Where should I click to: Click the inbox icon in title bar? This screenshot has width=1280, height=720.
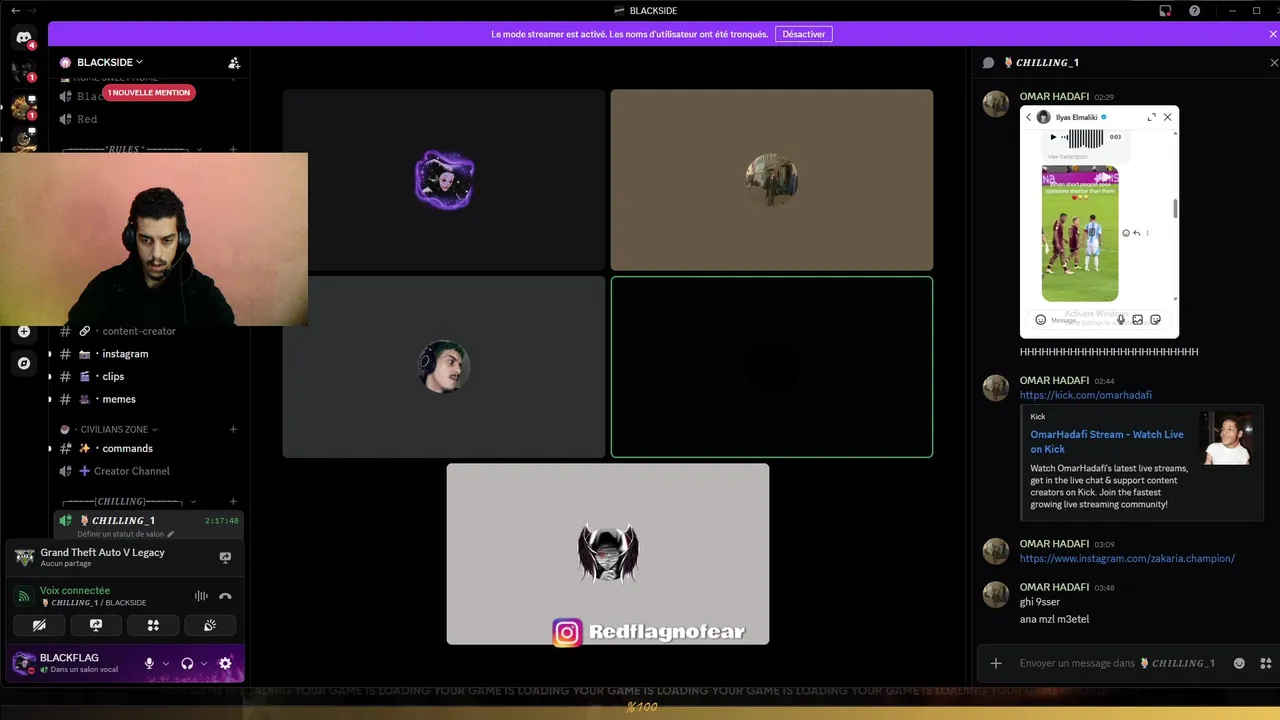1165,11
